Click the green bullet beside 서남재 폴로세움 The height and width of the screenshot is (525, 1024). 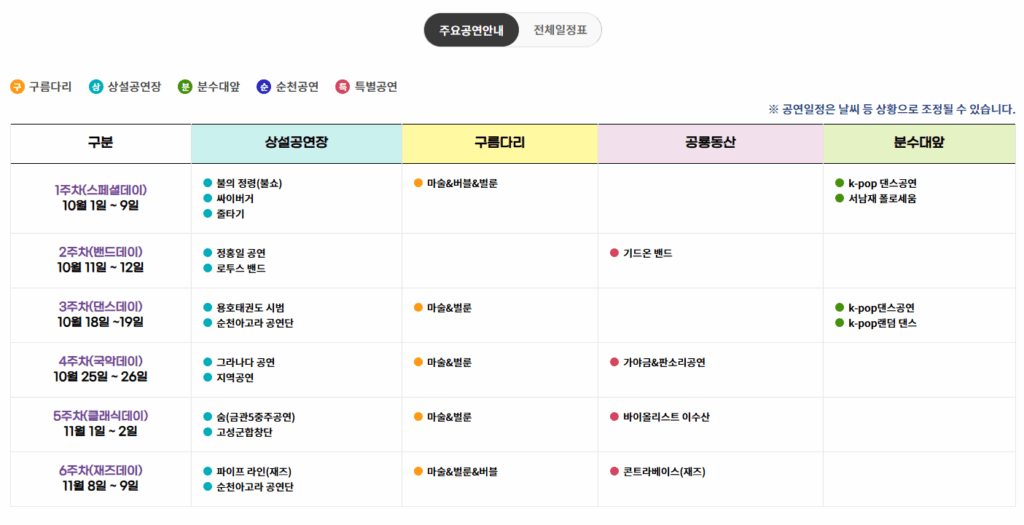[x=839, y=198]
